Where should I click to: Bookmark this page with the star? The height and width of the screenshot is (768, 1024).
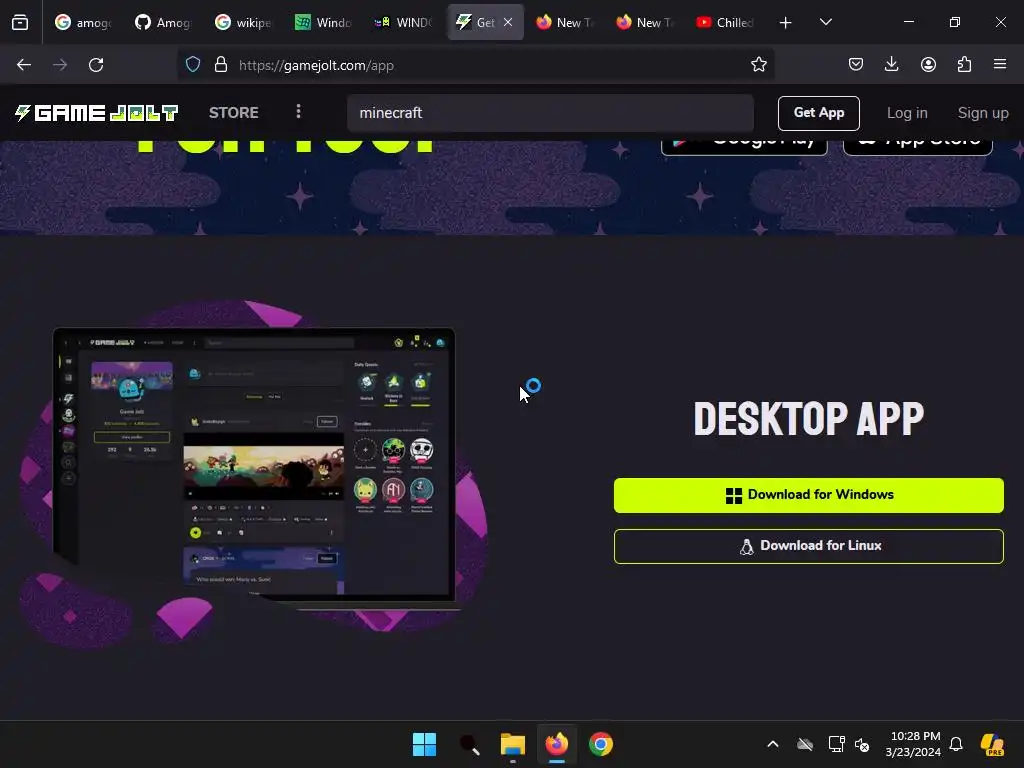758,65
